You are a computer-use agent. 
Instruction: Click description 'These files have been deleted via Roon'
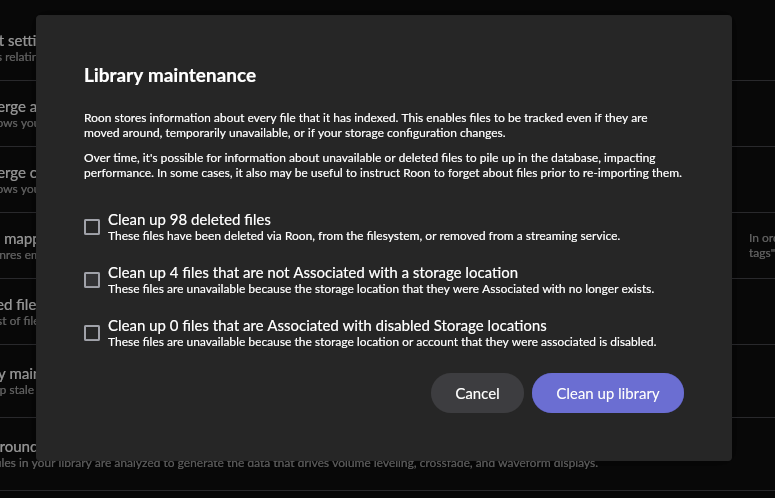tap(364, 236)
